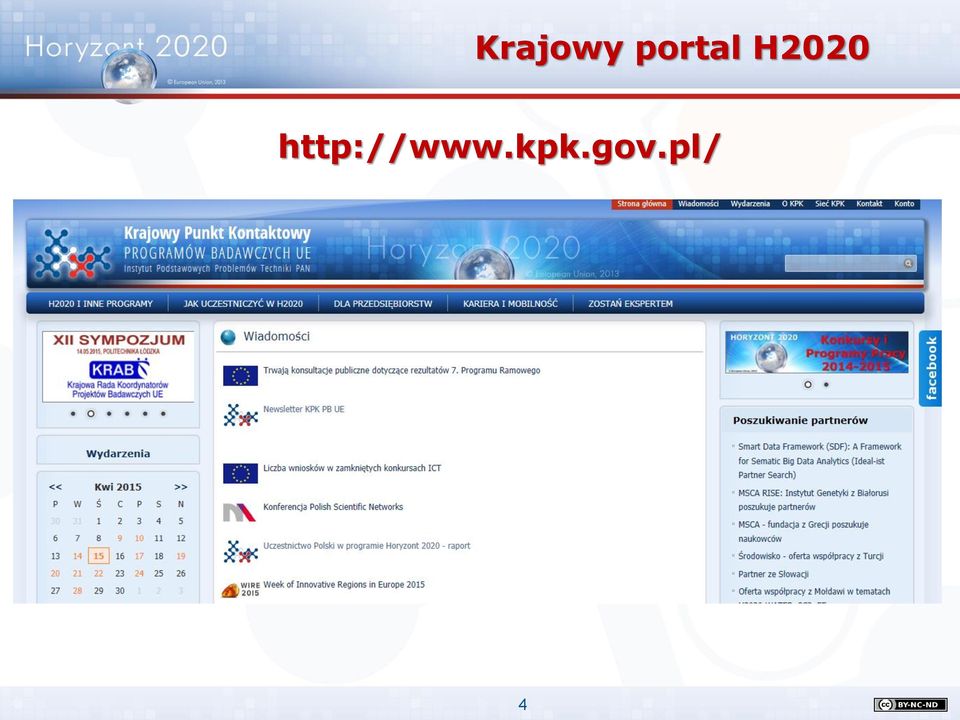Open Uczestnictwo Polski Horyzont 2020 raport link

(x=367, y=546)
